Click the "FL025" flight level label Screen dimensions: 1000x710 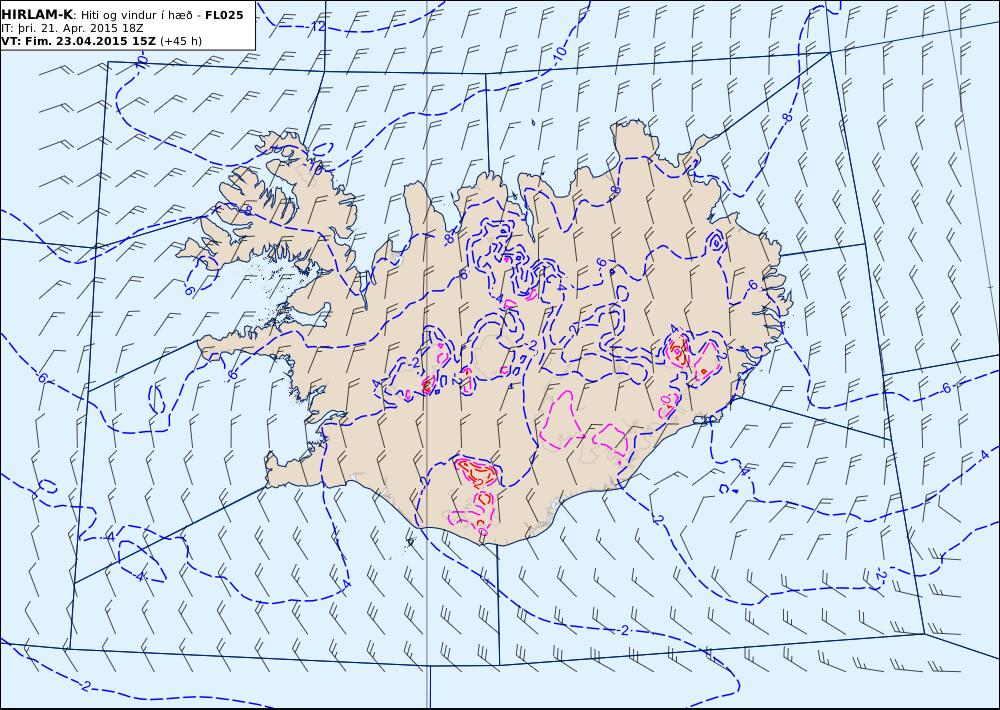(x=224, y=15)
